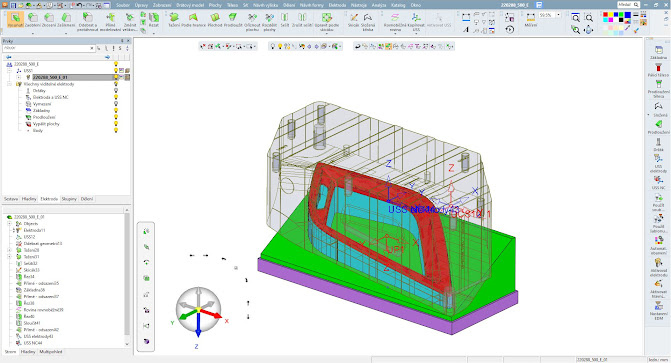The width and height of the screenshot is (671, 363).
Task: Pick the yellow color swatch
Action: pos(611,15)
